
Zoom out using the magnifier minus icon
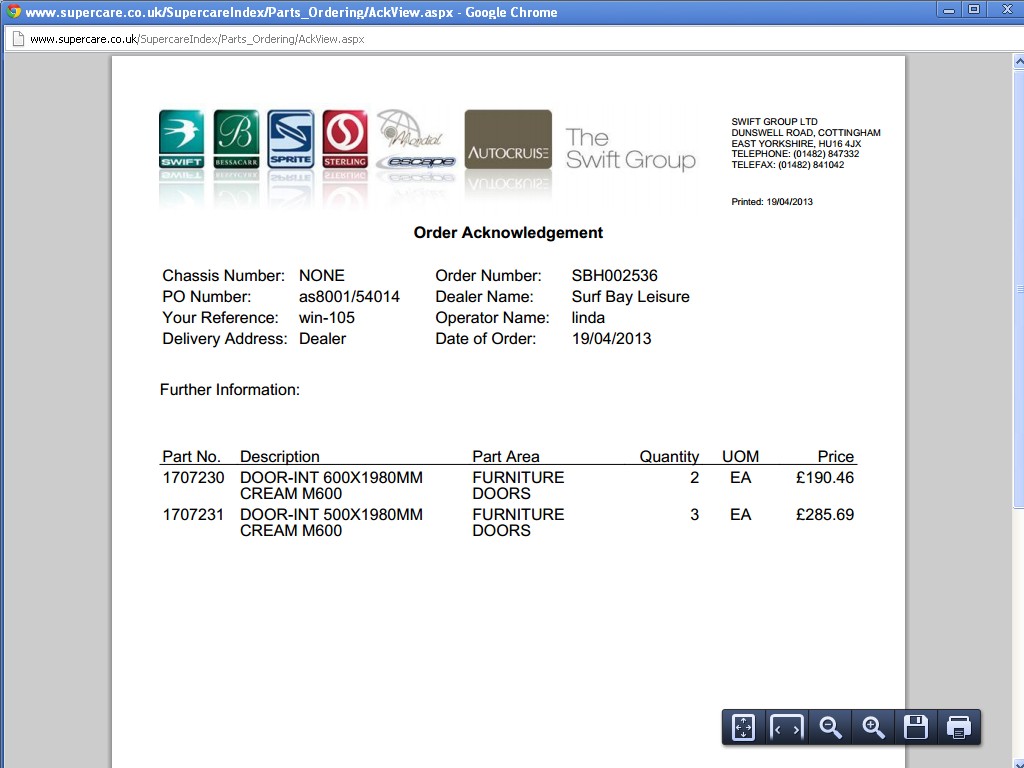[x=830, y=727]
